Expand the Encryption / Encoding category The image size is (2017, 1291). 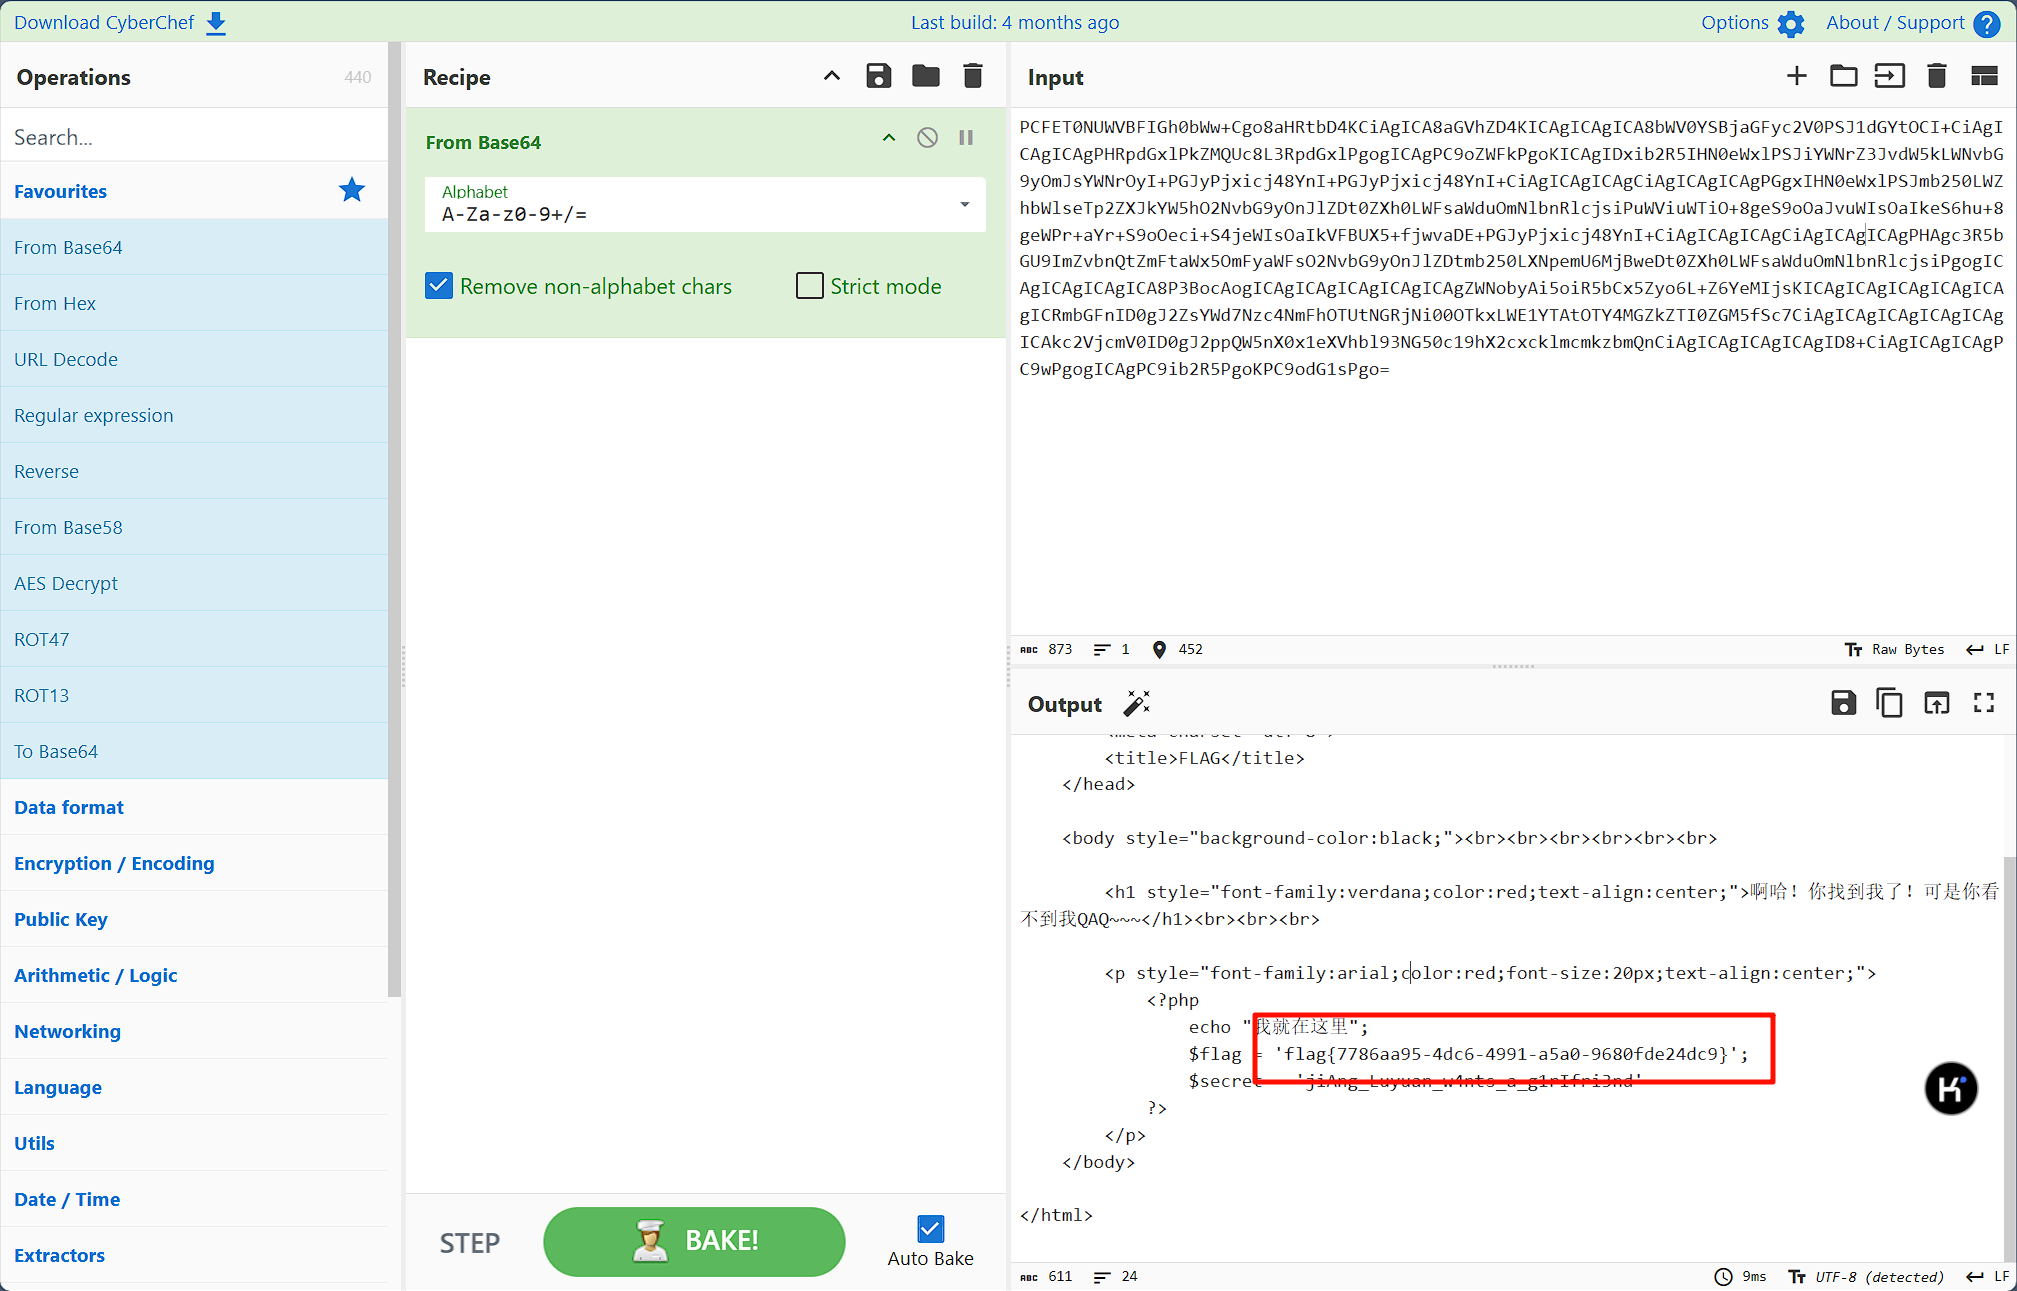click(x=114, y=863)
